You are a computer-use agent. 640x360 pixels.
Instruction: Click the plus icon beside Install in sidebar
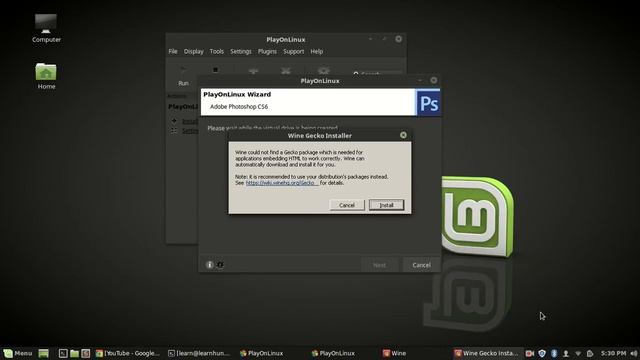174,121
